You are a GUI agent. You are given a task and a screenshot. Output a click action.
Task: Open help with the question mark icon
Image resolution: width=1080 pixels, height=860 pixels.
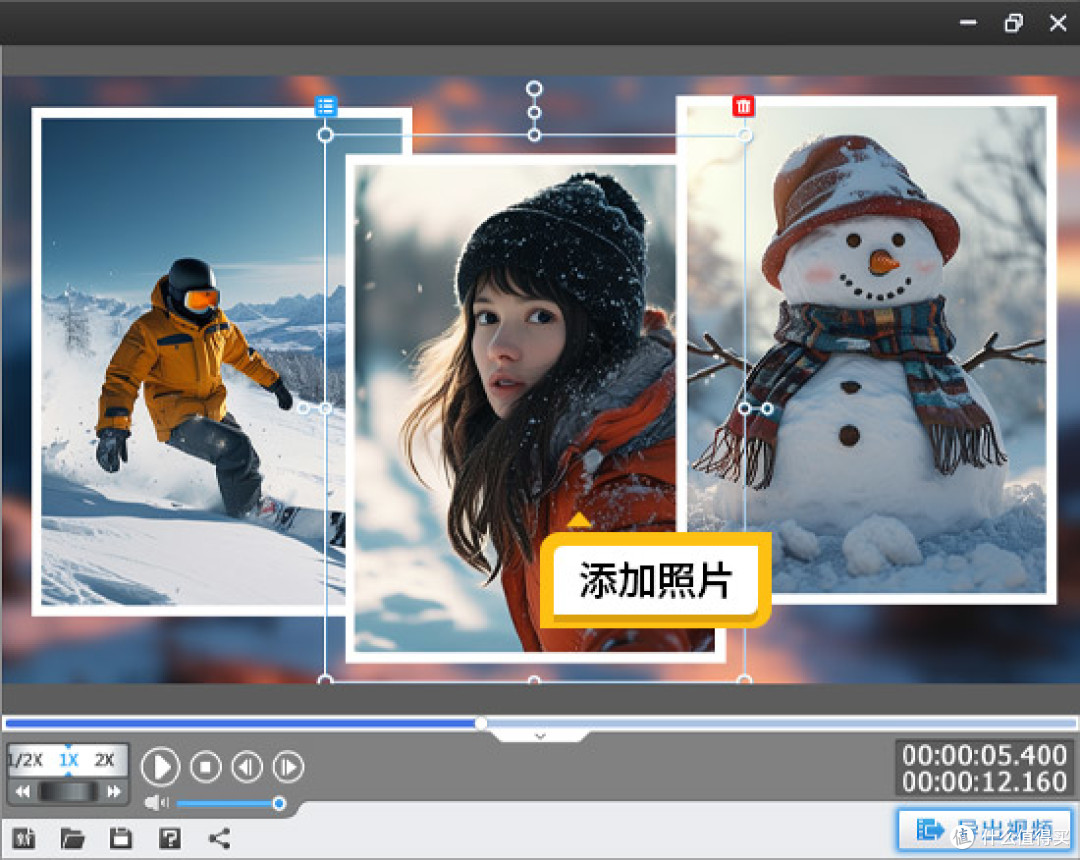coord(170,838)
